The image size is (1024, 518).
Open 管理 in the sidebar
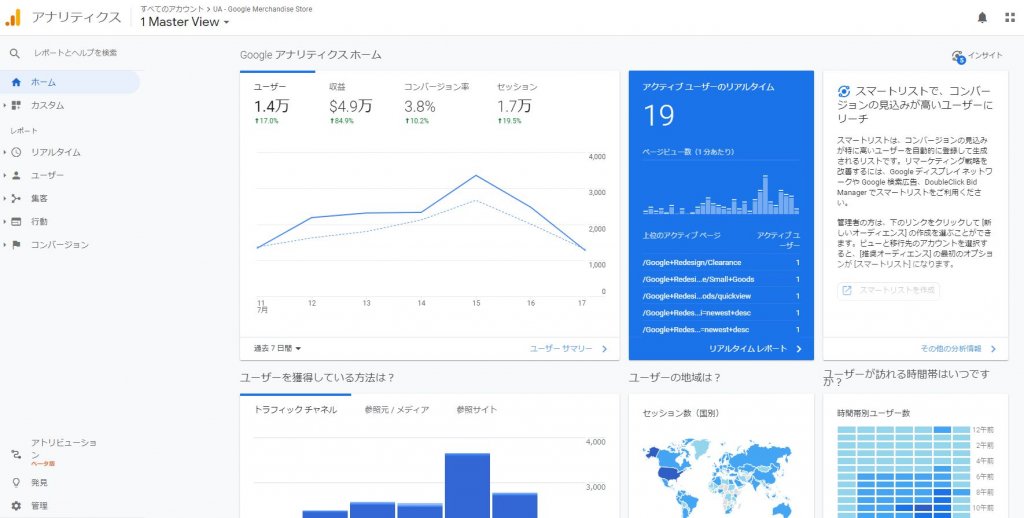pos(39,506)
